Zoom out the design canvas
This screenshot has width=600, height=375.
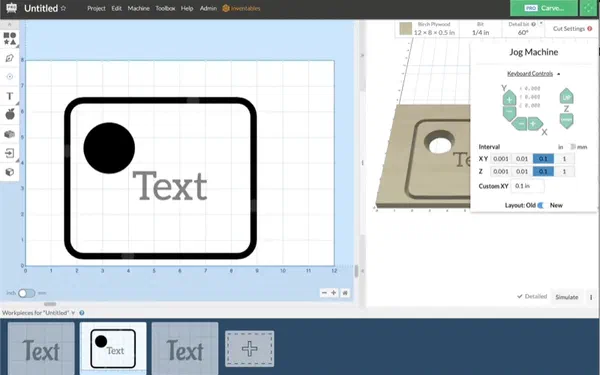click(x=324, y=293)
